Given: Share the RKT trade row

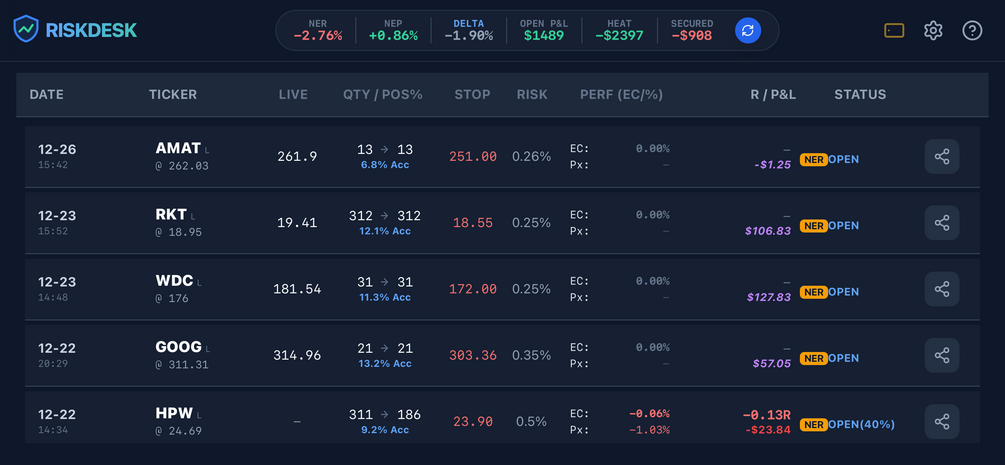Looking at the screenshot, I should (942, 223).
